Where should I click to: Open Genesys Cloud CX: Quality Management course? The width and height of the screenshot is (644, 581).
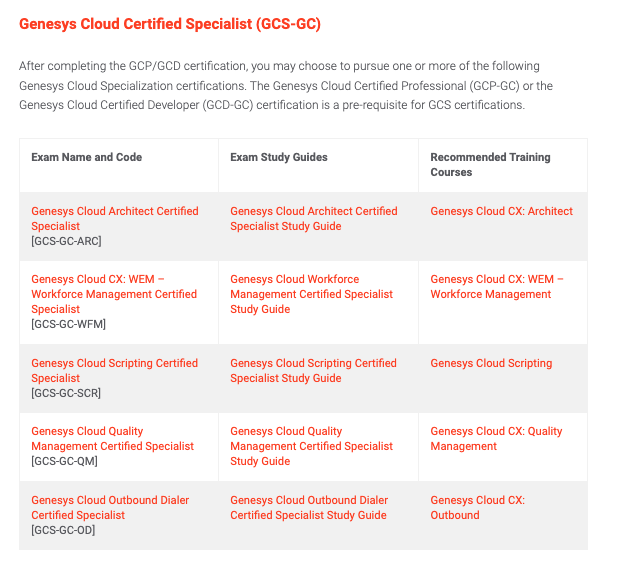pyautogui.click(x=496, y=438)
